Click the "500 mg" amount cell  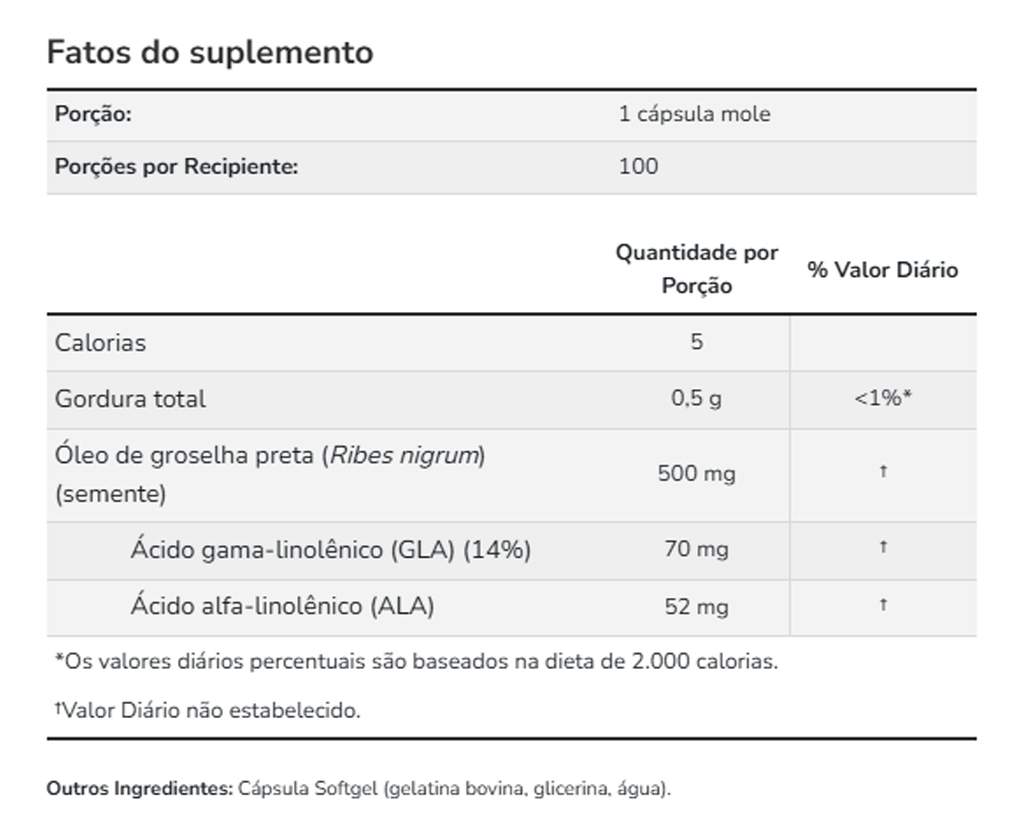click(x=696, y=473)
